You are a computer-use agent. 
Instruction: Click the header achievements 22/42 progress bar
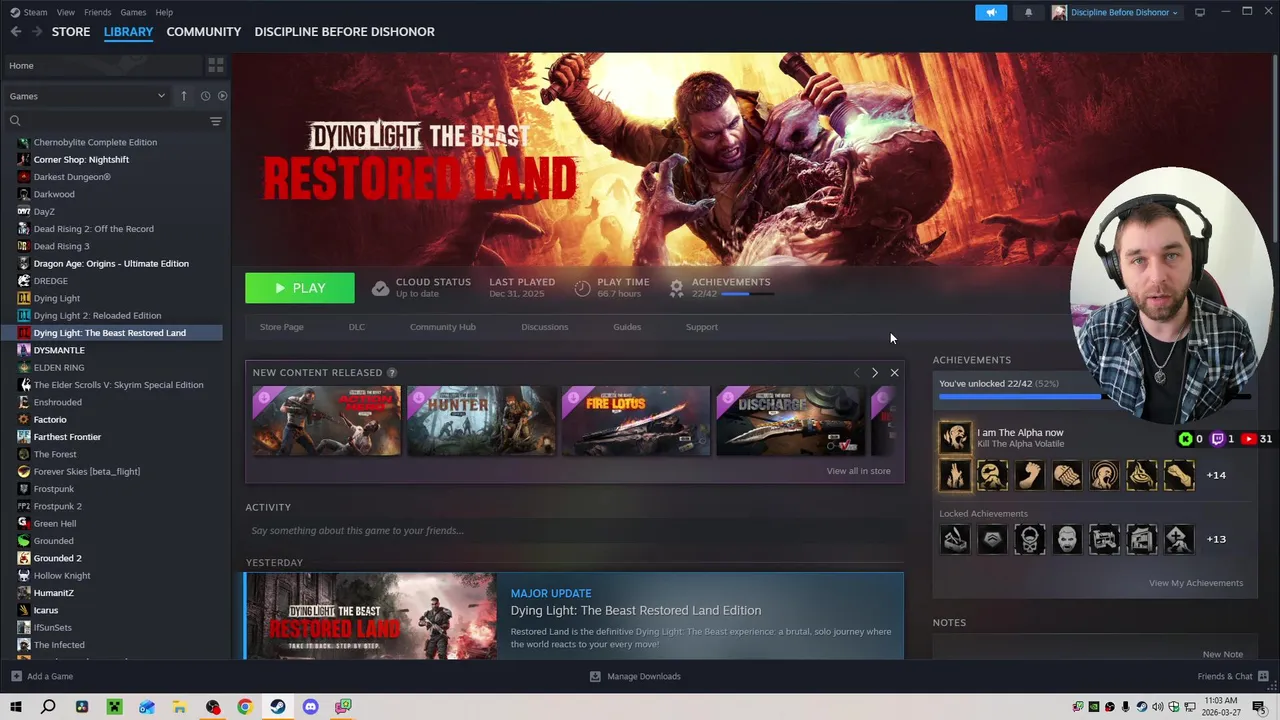point(747,294)
